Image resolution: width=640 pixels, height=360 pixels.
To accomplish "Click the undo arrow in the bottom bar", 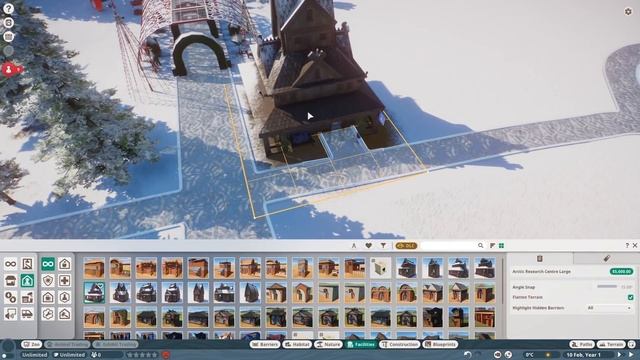I will tap(467, 355).
